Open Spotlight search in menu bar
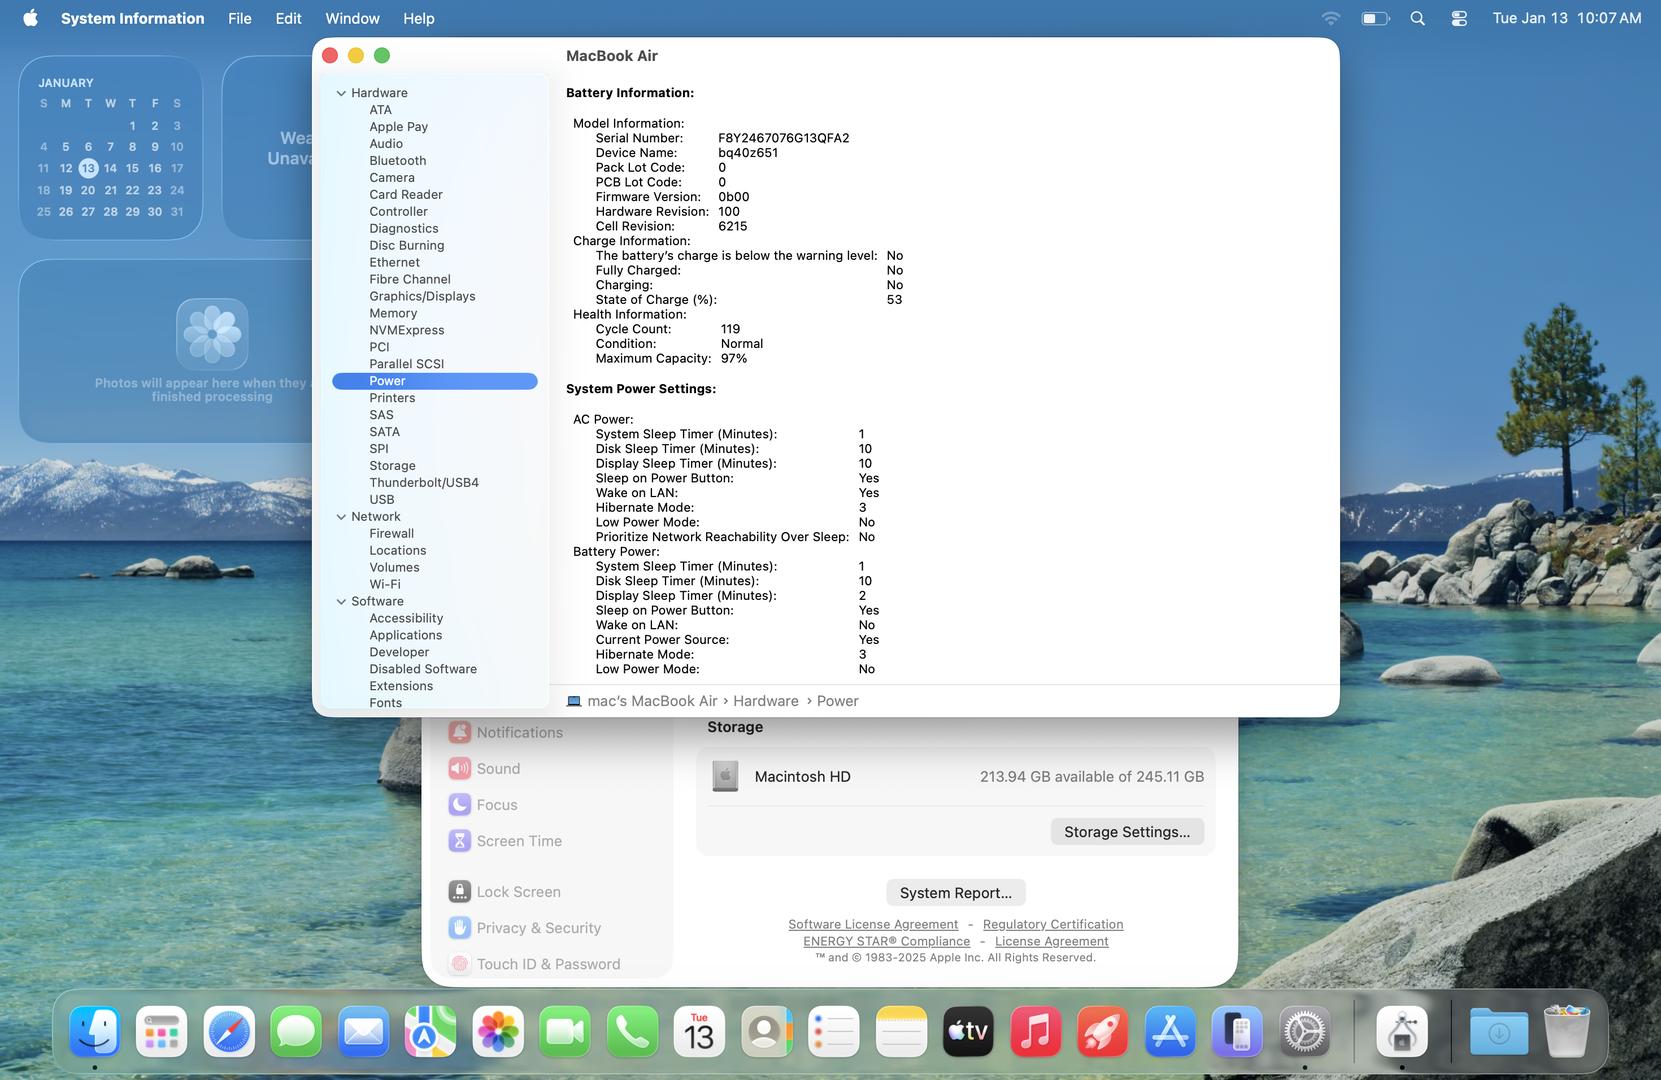The width and height of the screenshot is (1661, 1080). (x=1417, y=18)
